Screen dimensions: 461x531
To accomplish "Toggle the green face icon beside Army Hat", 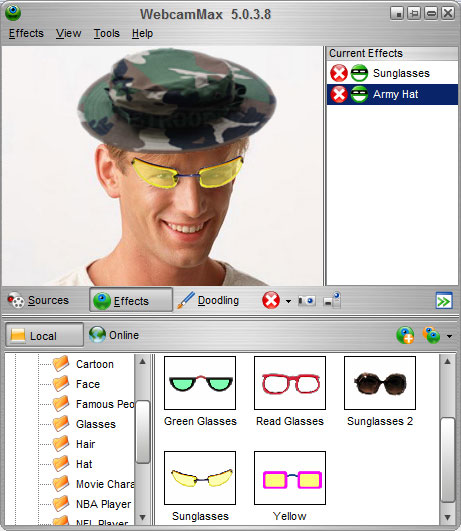I will tap(359, 94).
